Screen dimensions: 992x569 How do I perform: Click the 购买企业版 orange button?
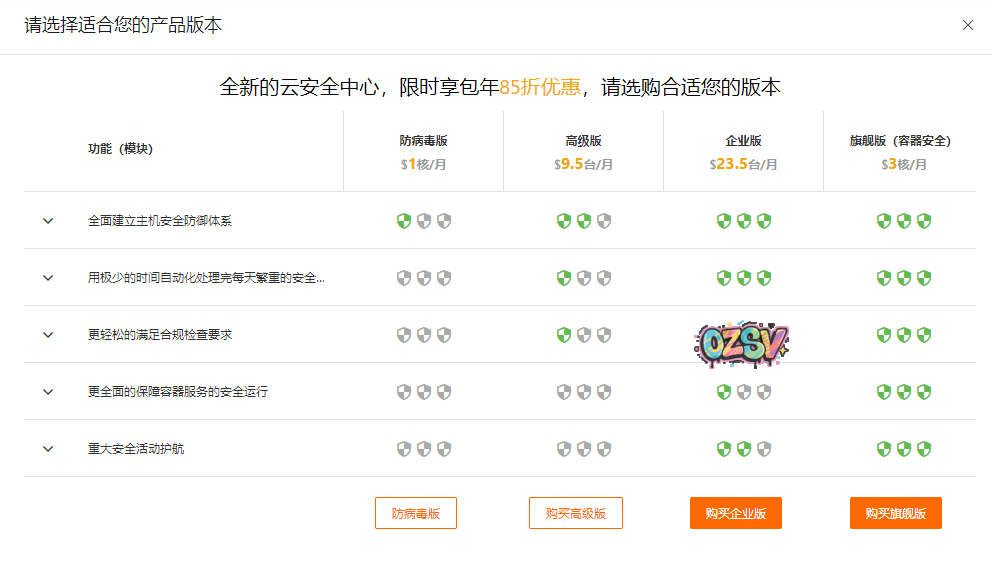point(735,513)
